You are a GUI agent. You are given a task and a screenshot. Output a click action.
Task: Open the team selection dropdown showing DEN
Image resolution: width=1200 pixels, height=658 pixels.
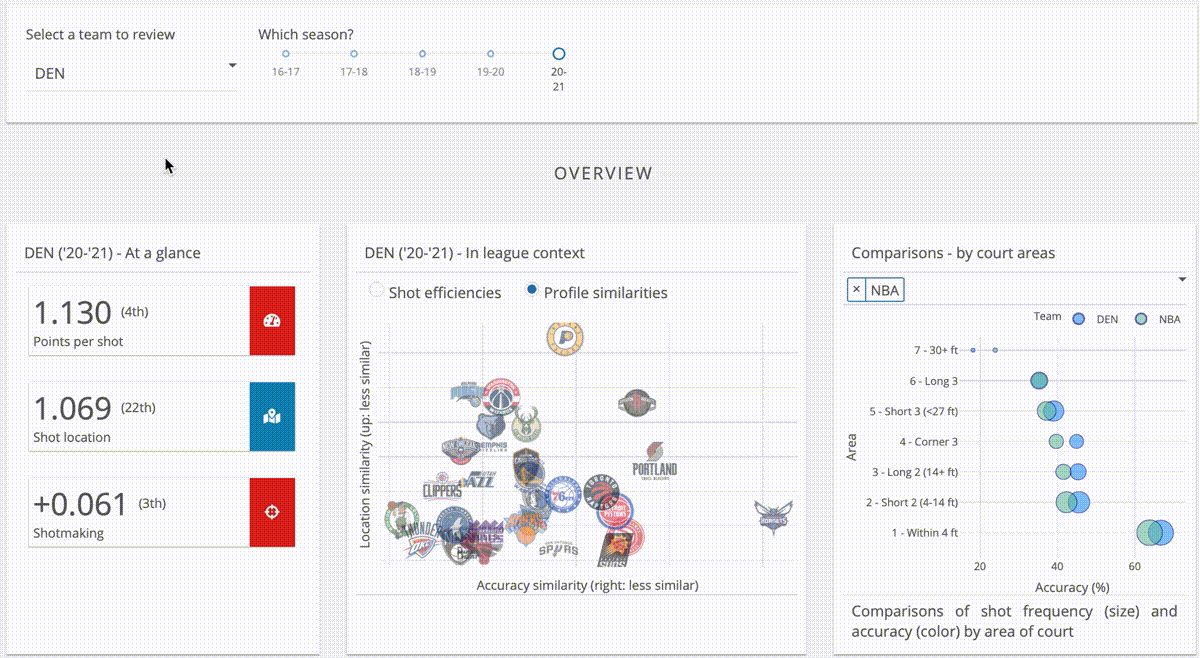click(131, 73)
